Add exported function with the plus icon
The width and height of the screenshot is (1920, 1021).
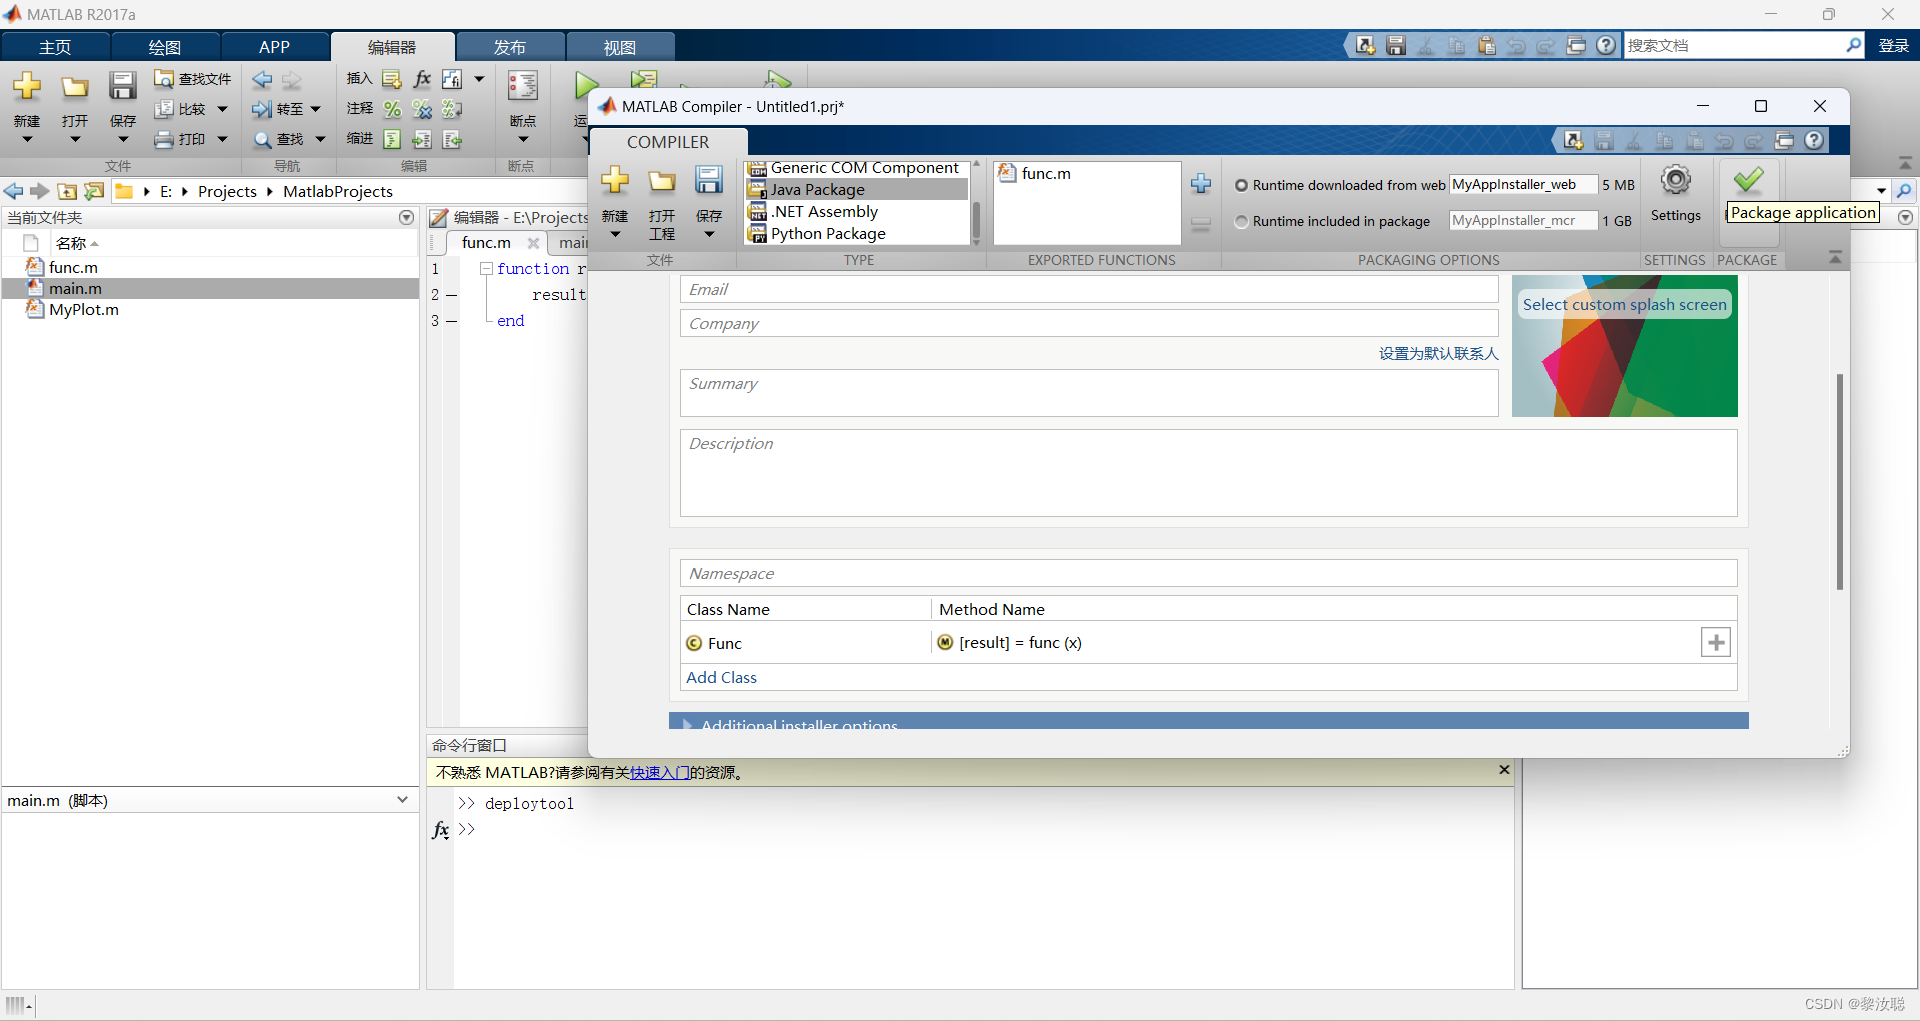pyautogui.click(x=1201, y=184)
